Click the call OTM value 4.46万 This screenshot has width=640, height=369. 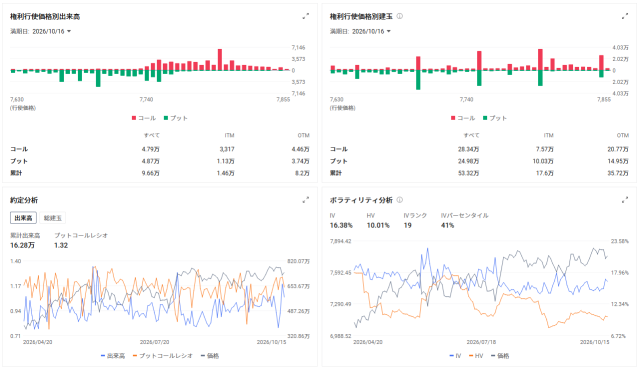click(300, 149)
